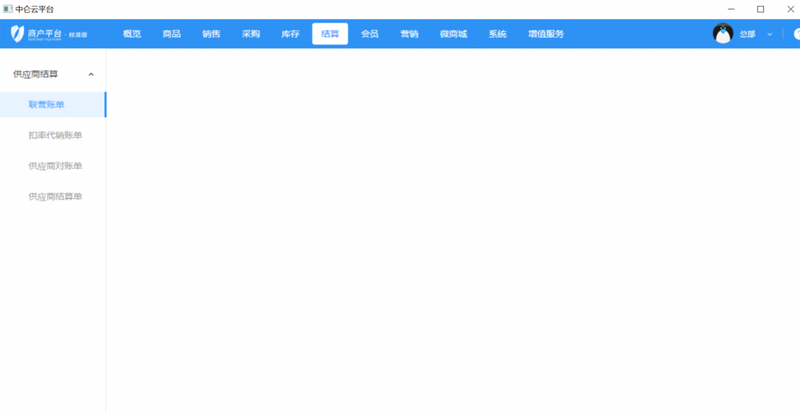800x413 pixels.
Task: Open 供应商结算单 in the sidebar
Action: click(x=53, y=197)
